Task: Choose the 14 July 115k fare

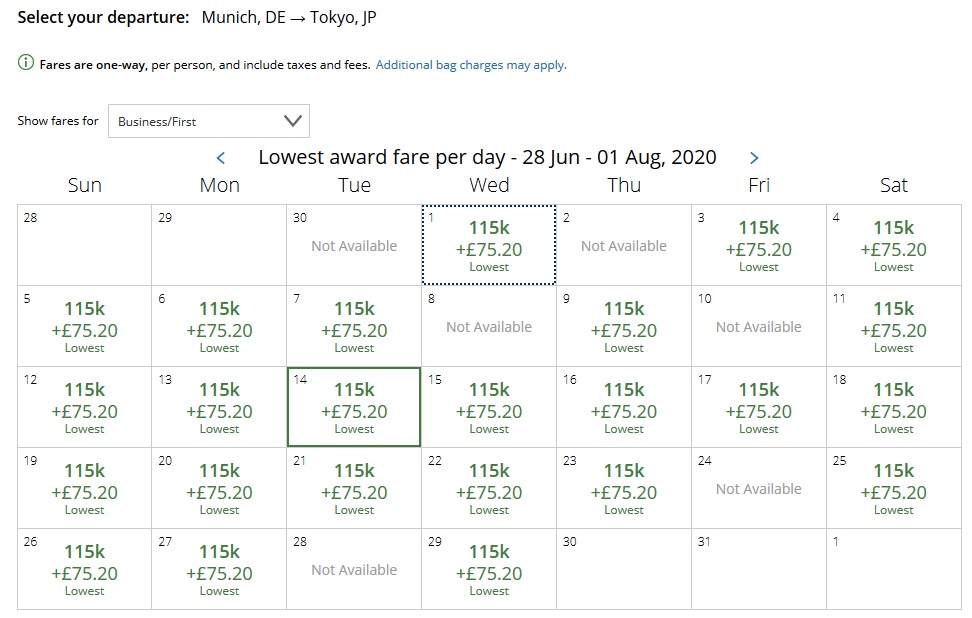Action: (x=354, y=407)
